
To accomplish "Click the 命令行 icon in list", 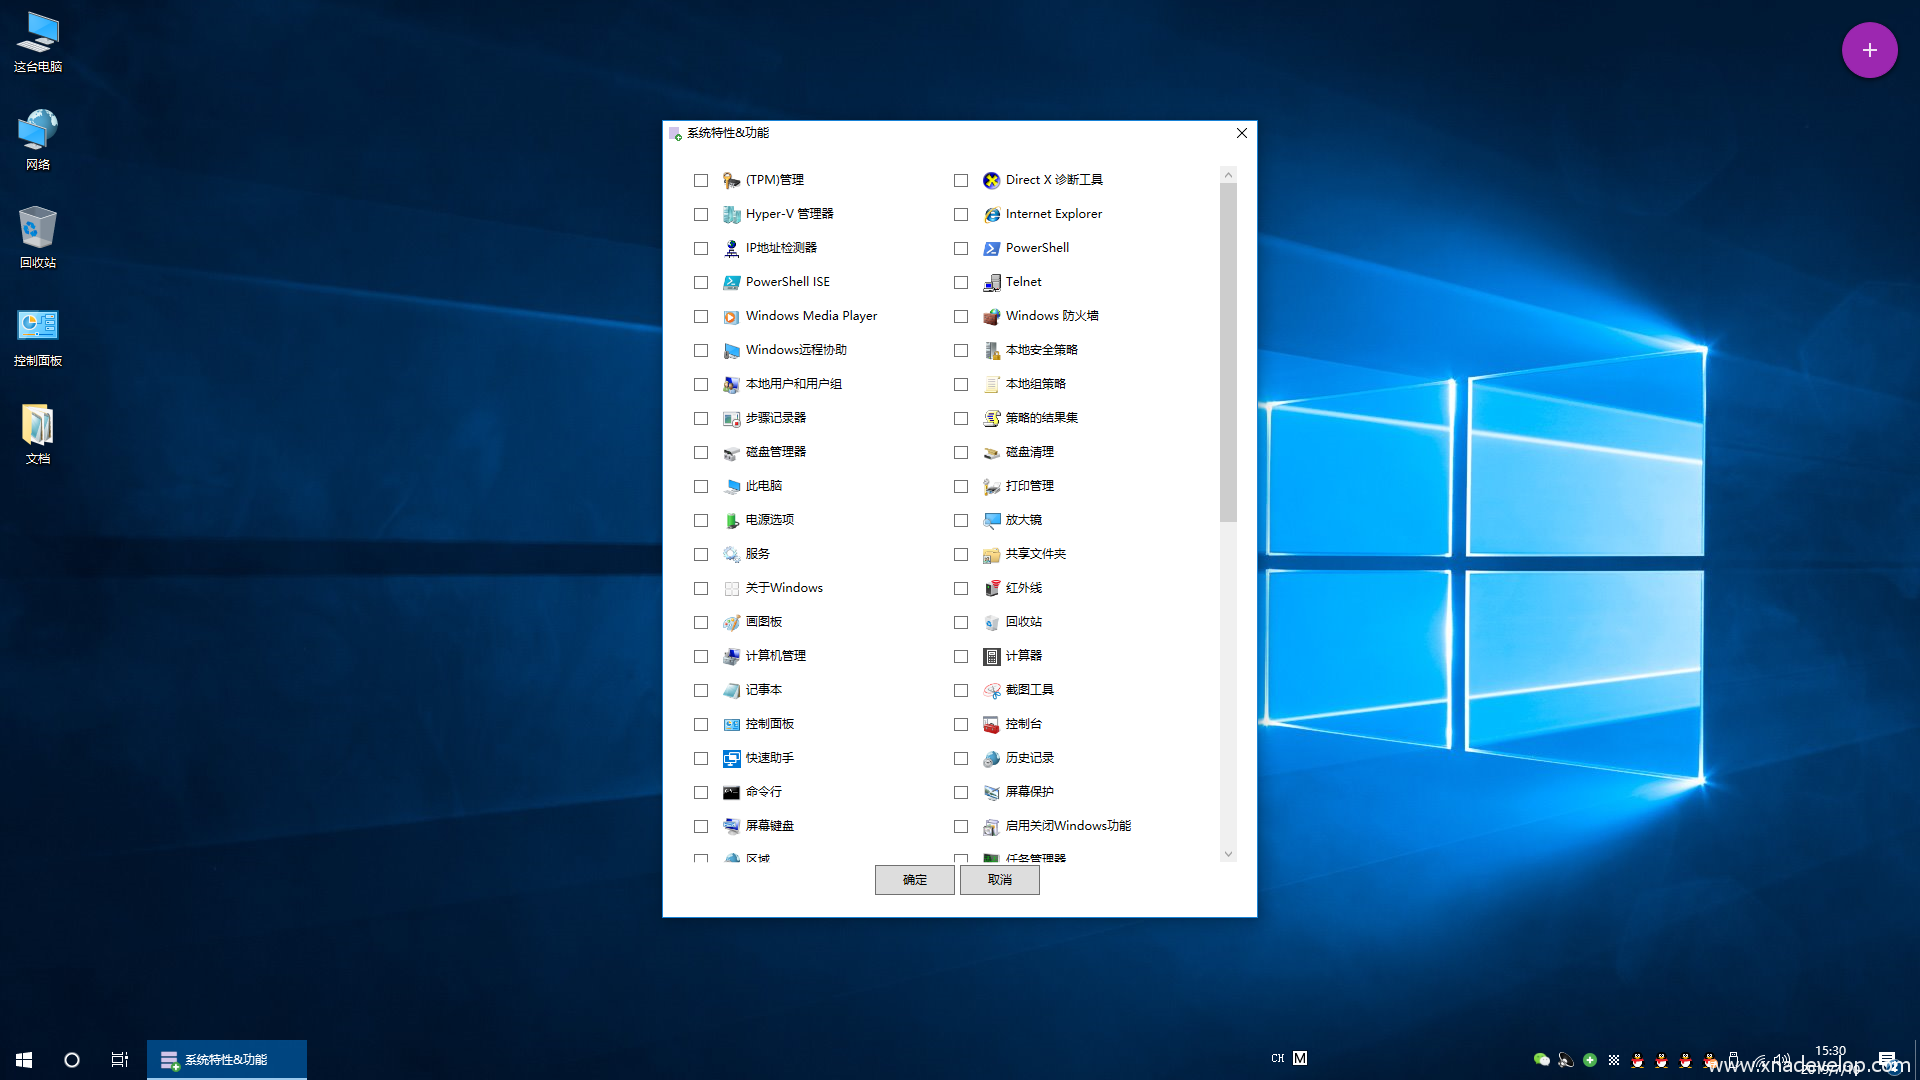I will coord(731,792).
